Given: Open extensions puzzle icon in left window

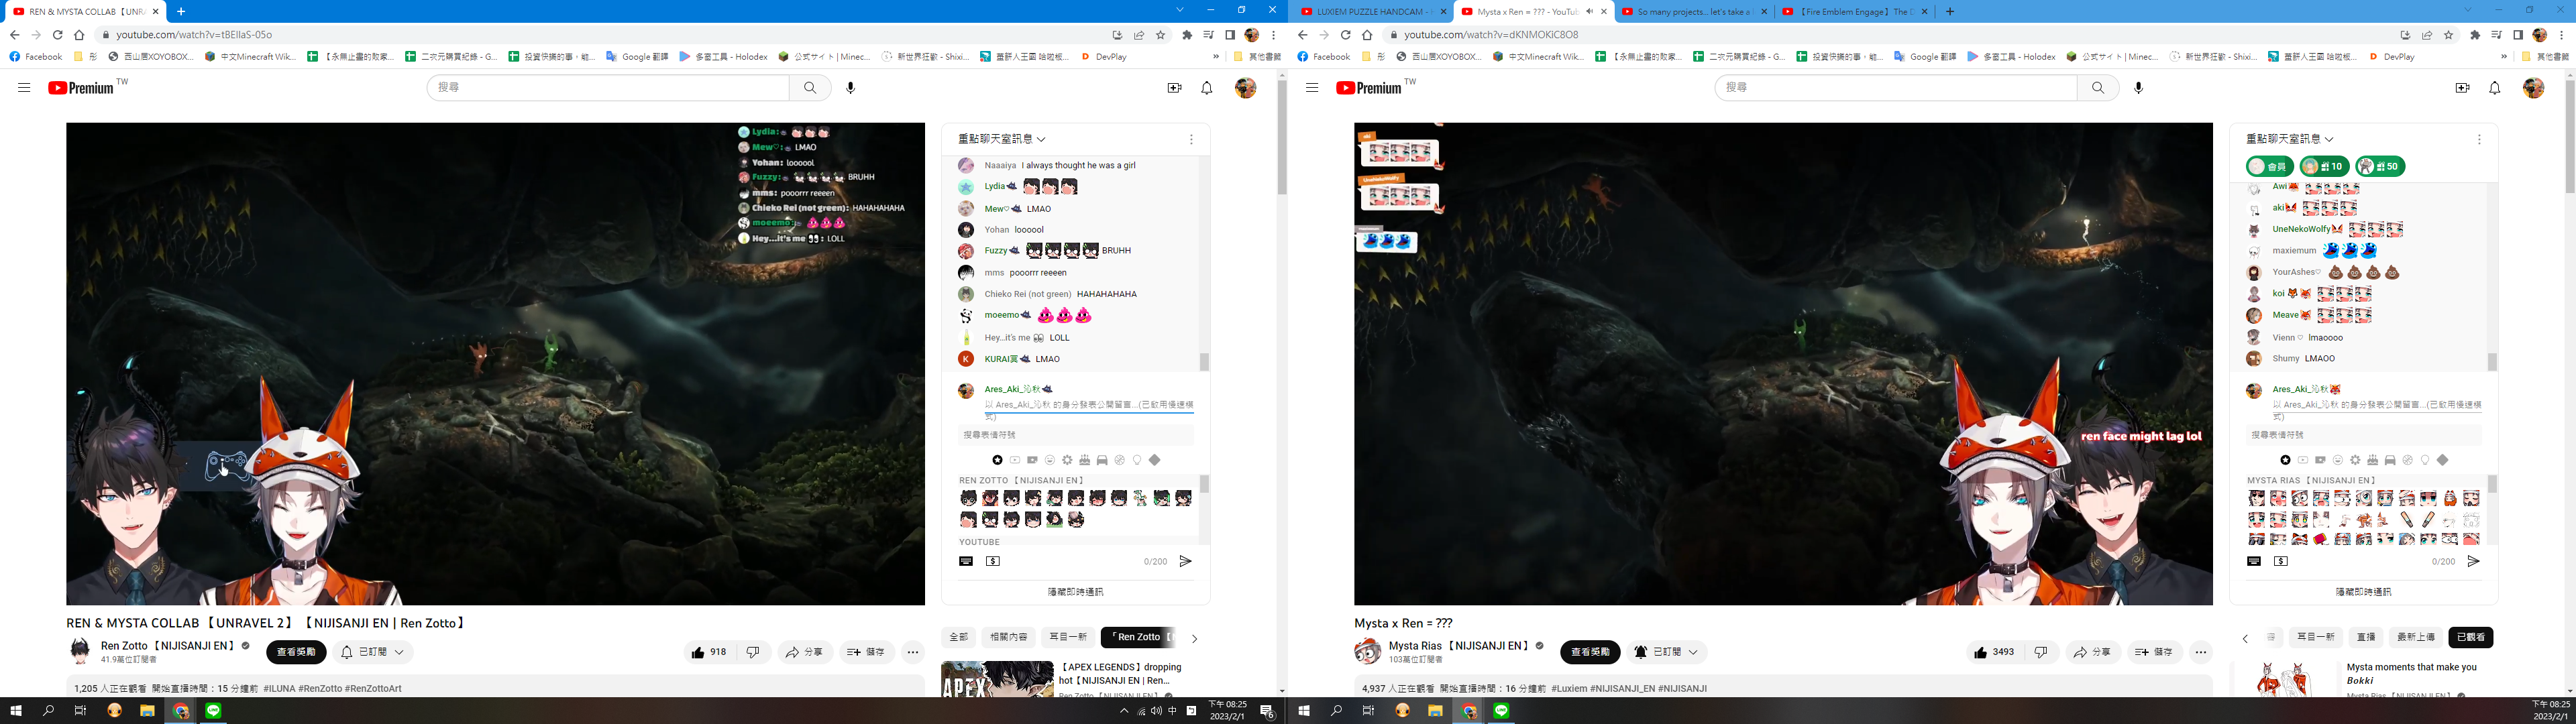Looking at the screenshot, I should click(x=1187, y=35).
